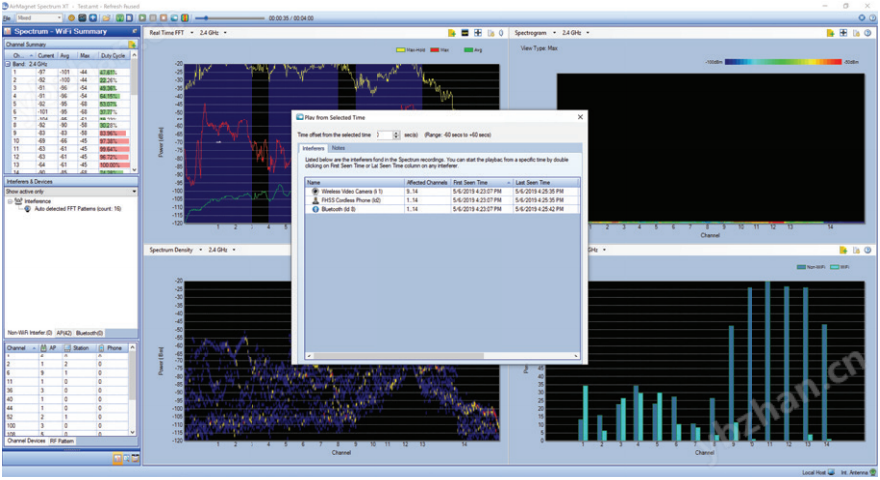The width and height of the screenshot is (880, 480).
Task: Collapse the Interference tree node
Action: click(x=10, y=200)
